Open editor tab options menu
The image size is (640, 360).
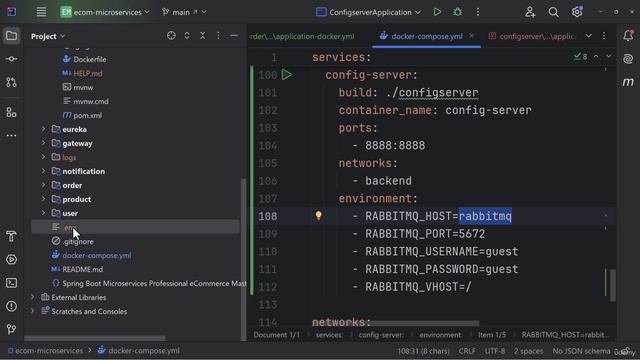[604, 36]
